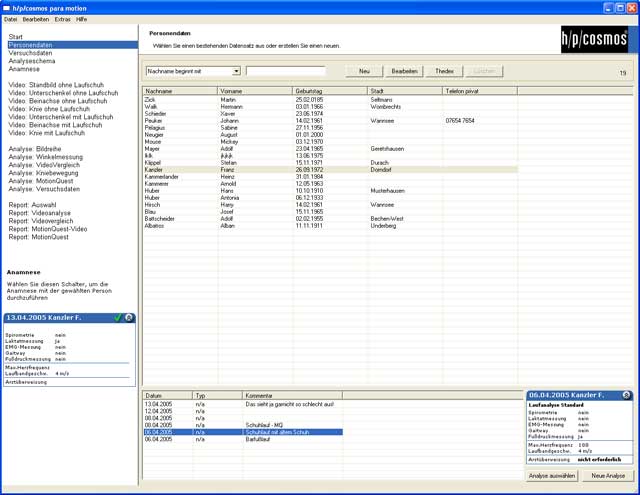640x495 pixels.
Task: Click the h/p/cosmos logo
Action: point(594,39)
